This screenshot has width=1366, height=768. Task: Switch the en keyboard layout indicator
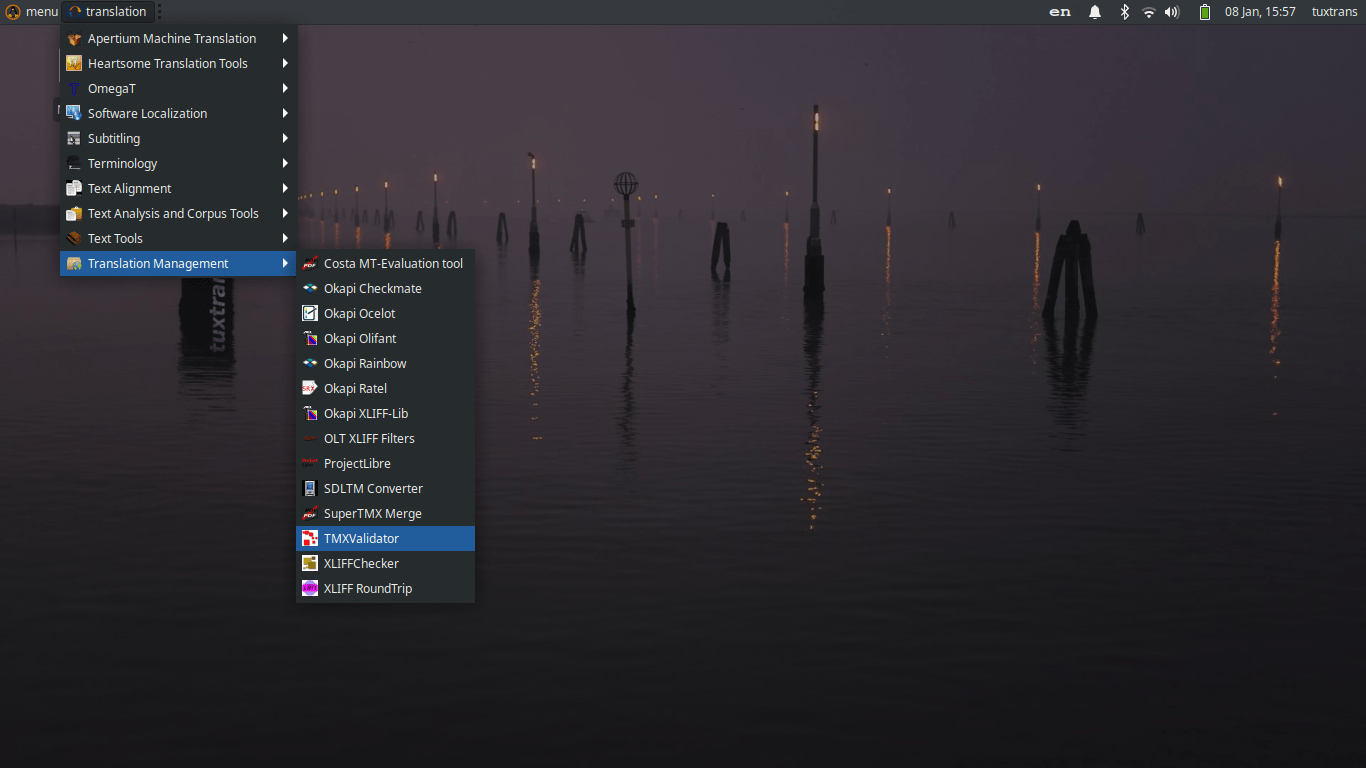[1060, 12]
